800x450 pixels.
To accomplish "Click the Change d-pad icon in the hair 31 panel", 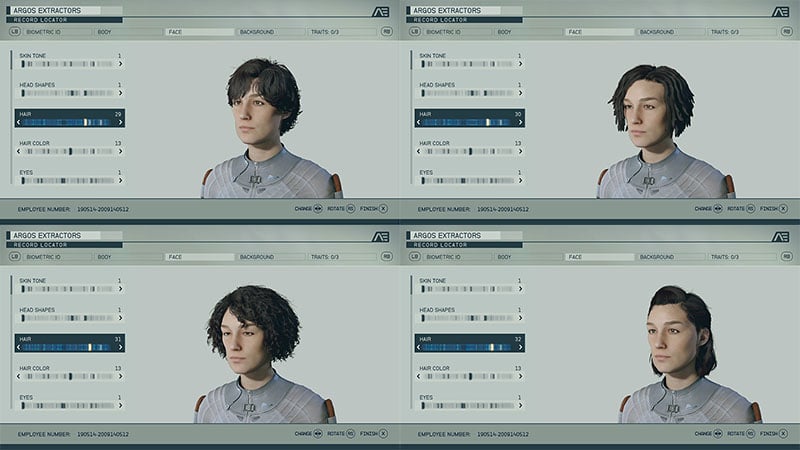I will (x=318, y=434).
